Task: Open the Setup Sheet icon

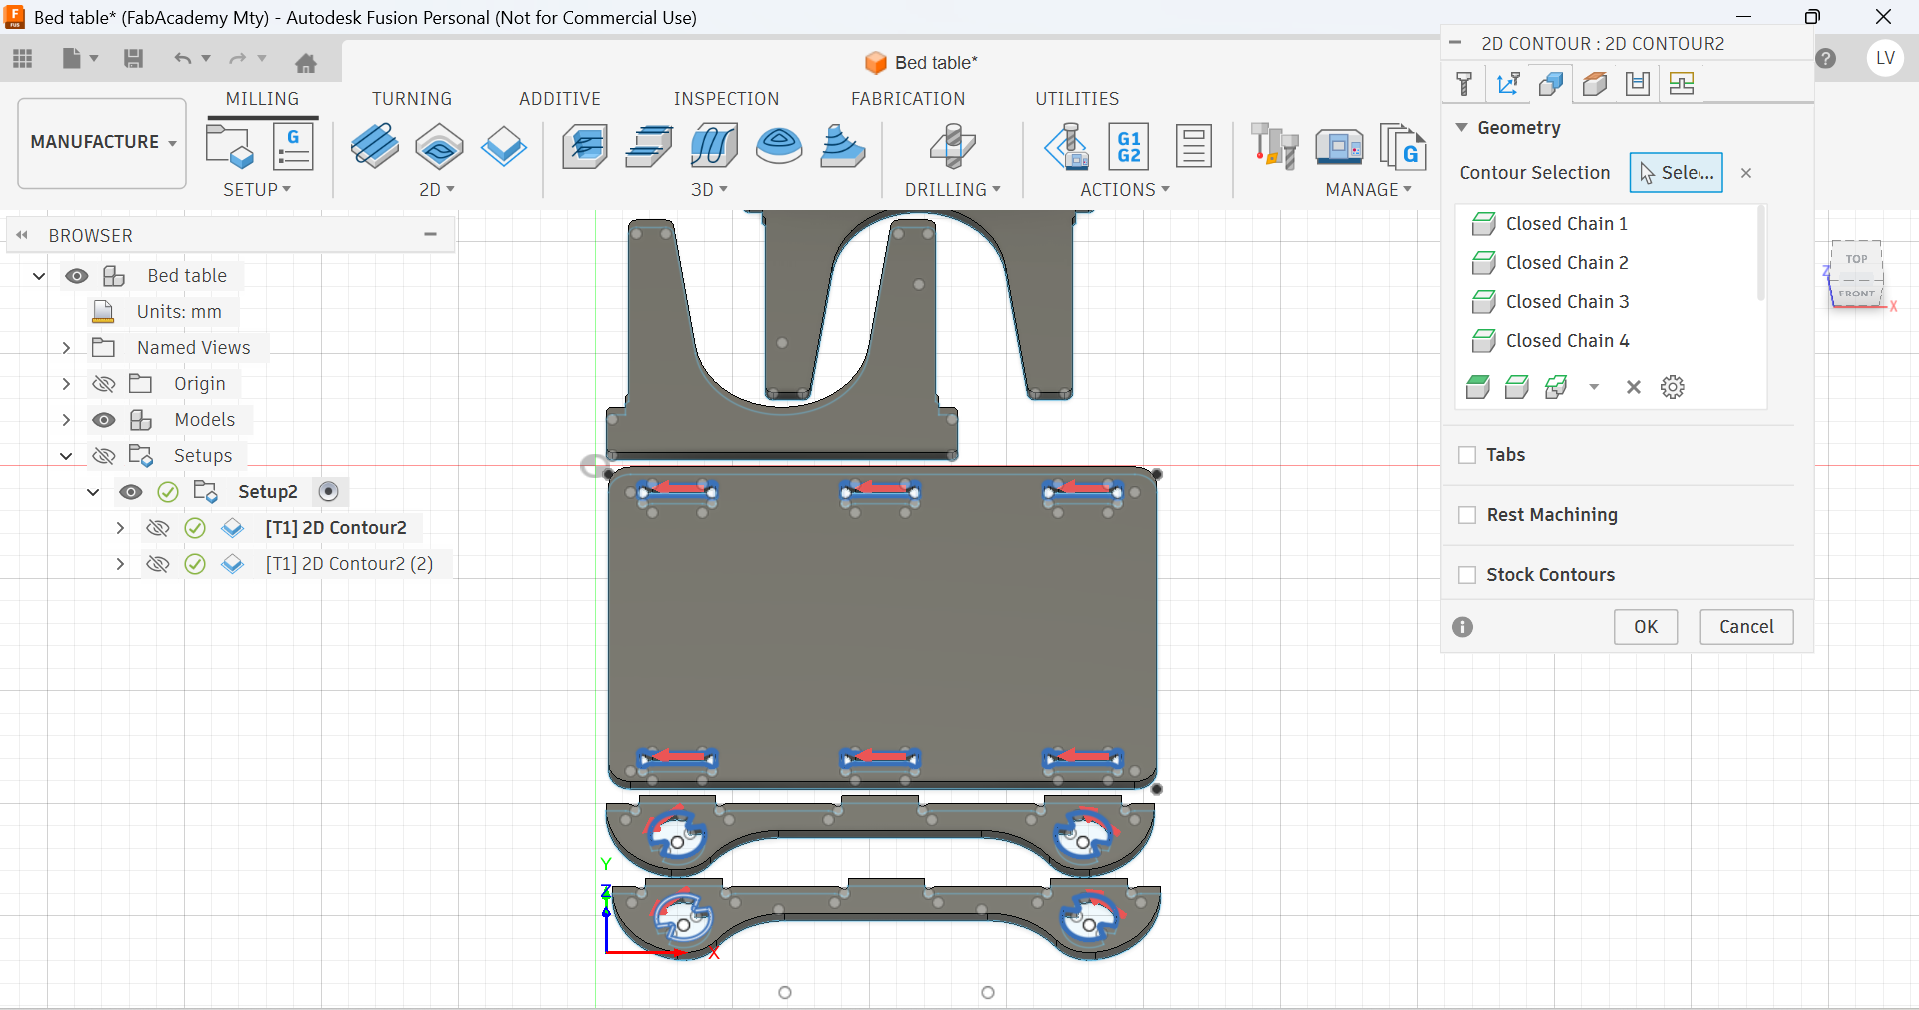Action: coord(1193,147)
